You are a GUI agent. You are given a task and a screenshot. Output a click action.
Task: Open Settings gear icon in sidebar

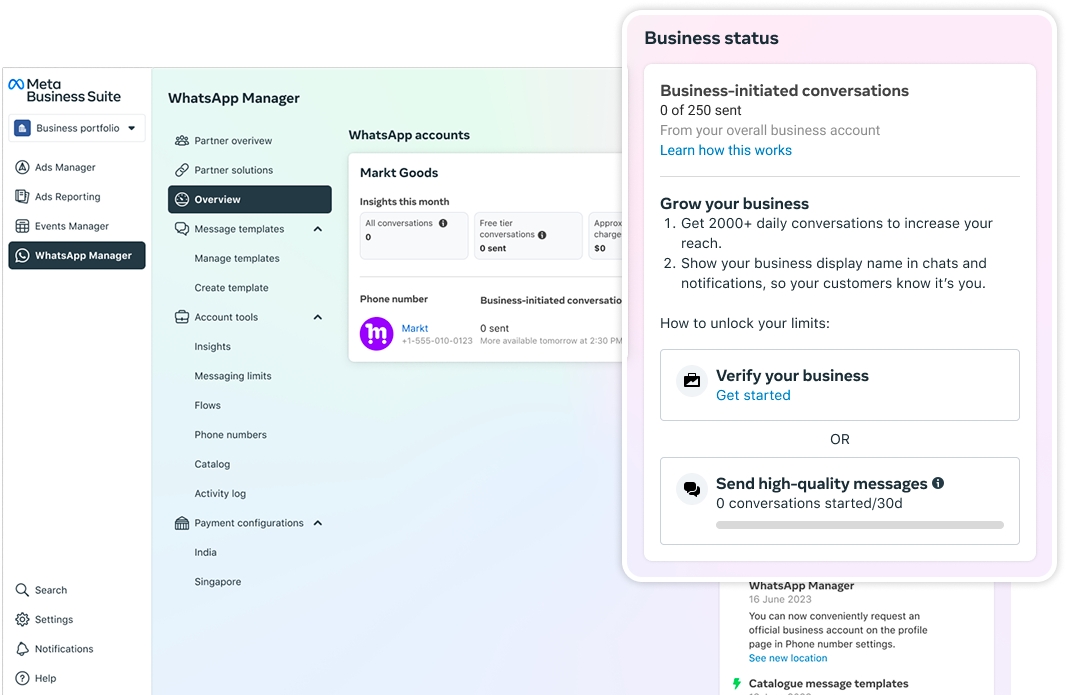tap(22, 620)
